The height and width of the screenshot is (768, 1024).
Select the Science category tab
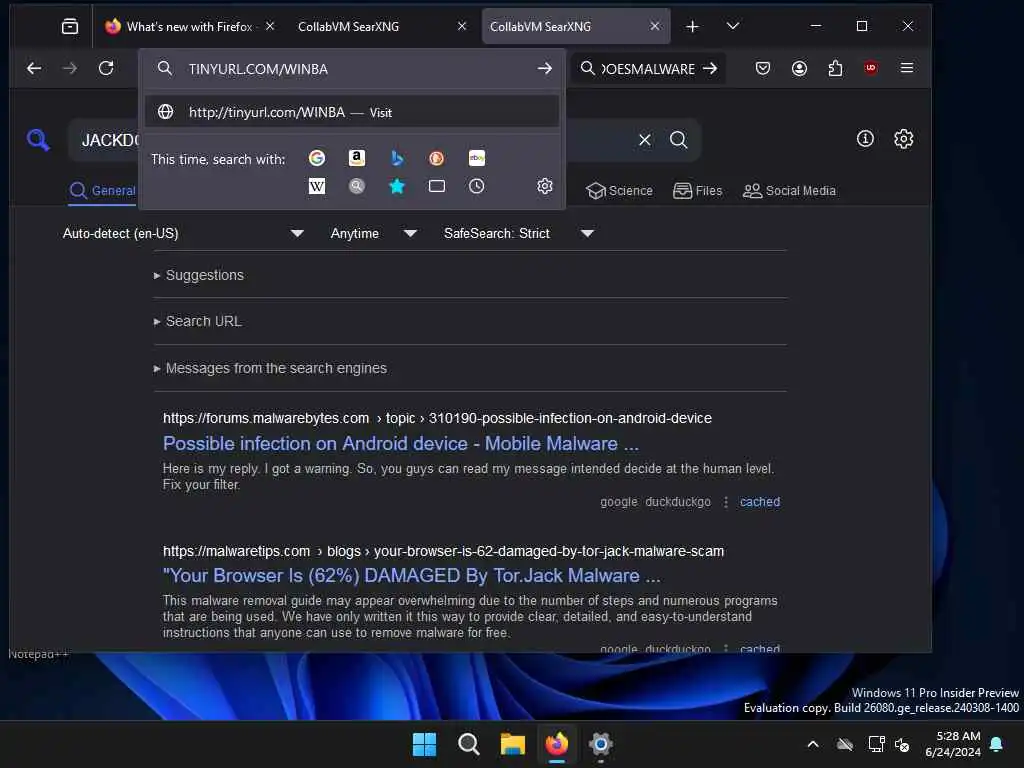click(619, 191)
